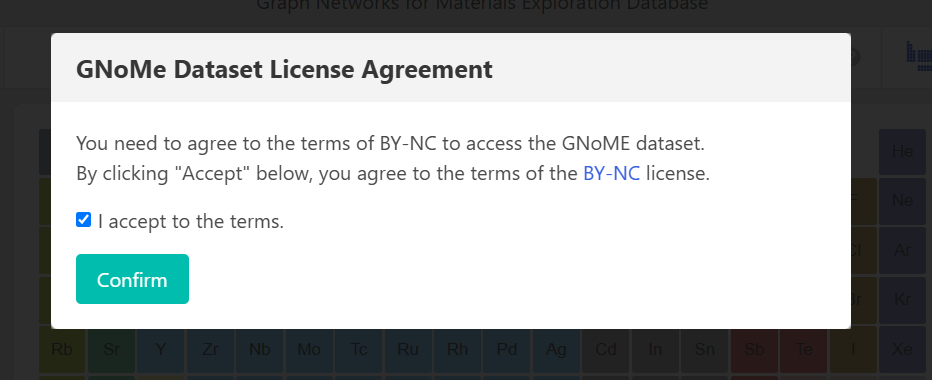Choose the Ar element tile

pos(902,250)
